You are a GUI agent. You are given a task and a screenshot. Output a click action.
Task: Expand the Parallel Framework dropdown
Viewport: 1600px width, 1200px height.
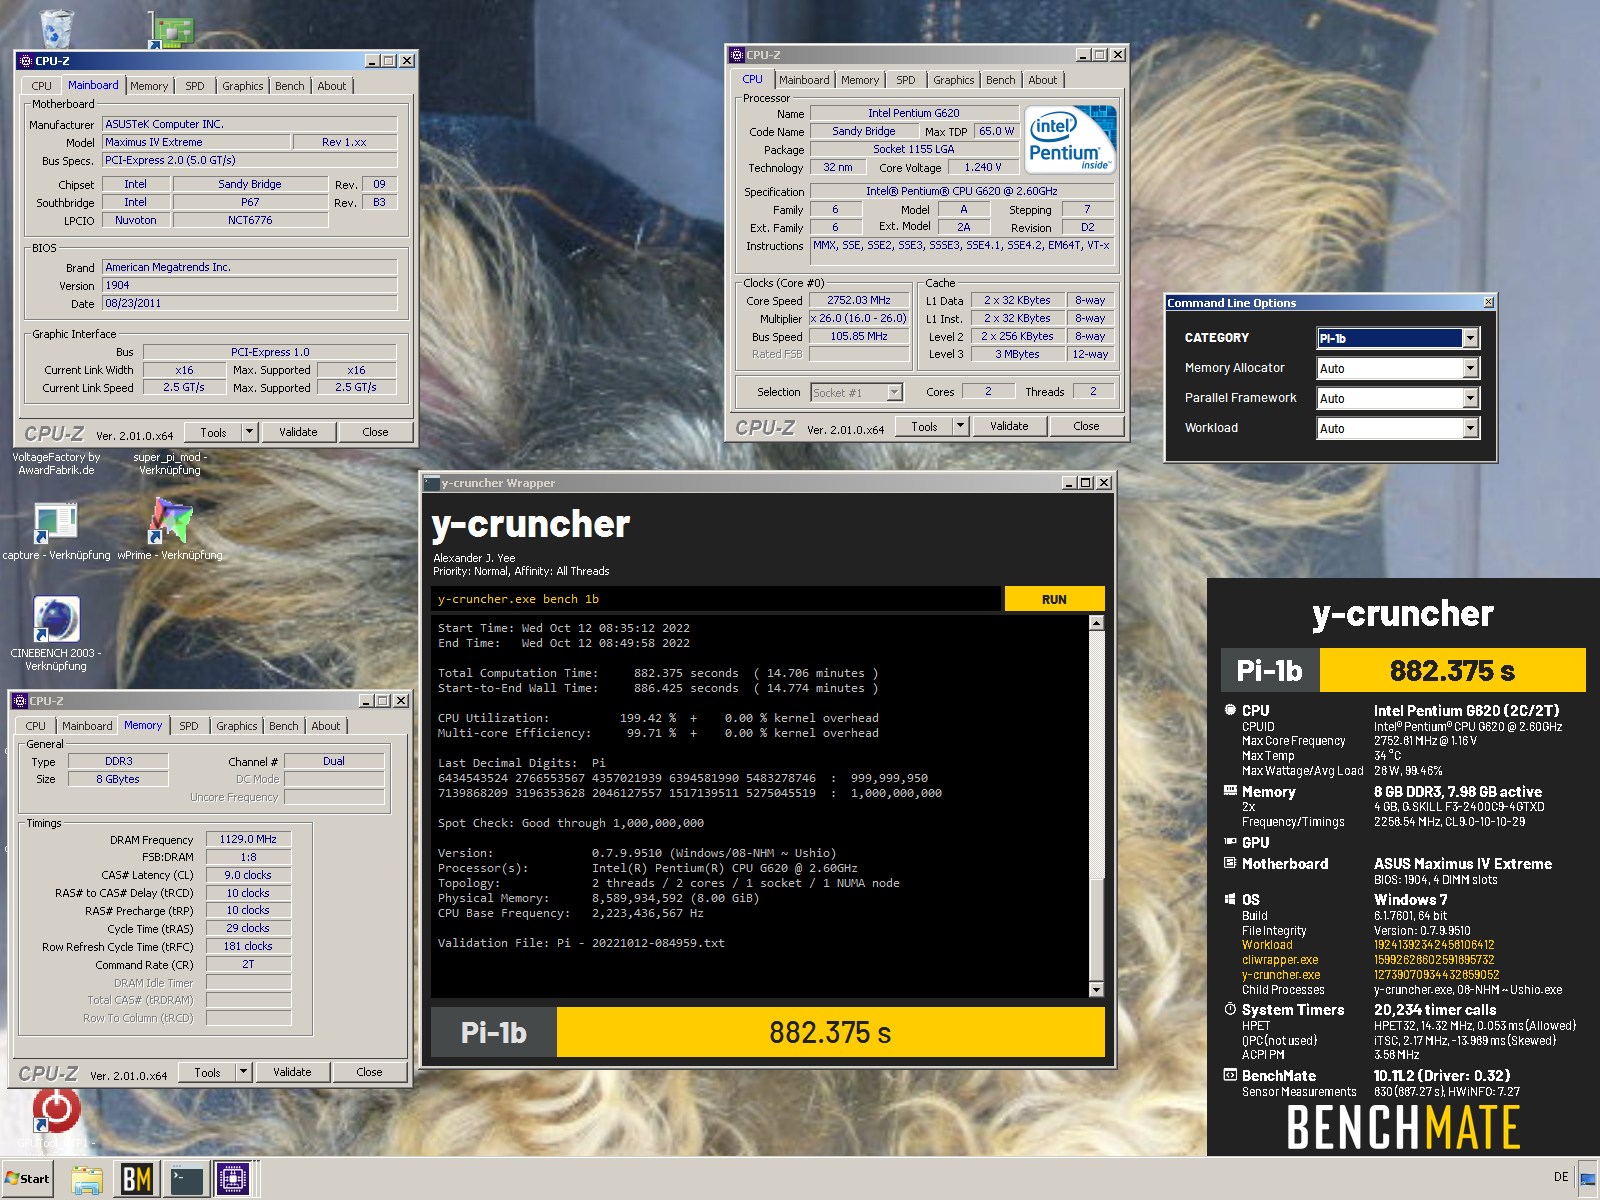click(1470, 398)
